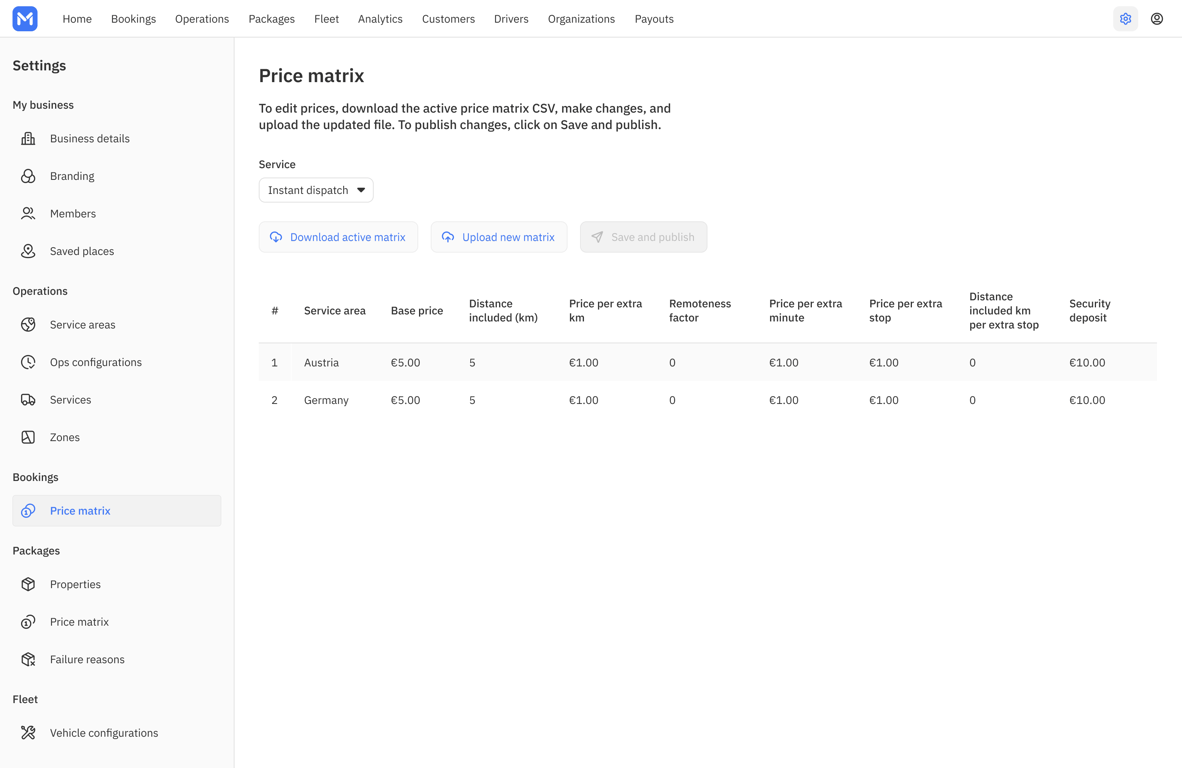Click Upload new matrix button
Viewport: 1182px width, 768px height.
coord(499,237)
